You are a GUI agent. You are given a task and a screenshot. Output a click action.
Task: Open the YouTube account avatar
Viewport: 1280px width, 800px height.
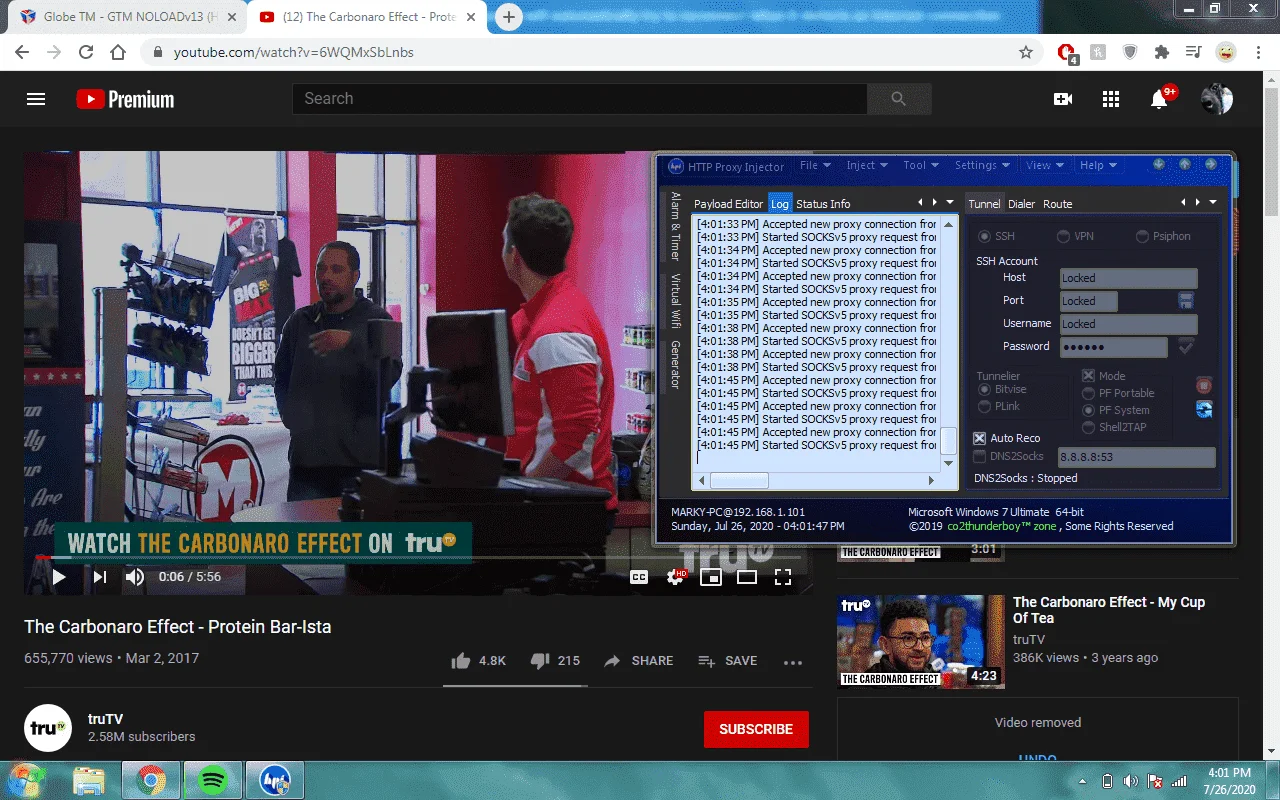[1217, 98]
